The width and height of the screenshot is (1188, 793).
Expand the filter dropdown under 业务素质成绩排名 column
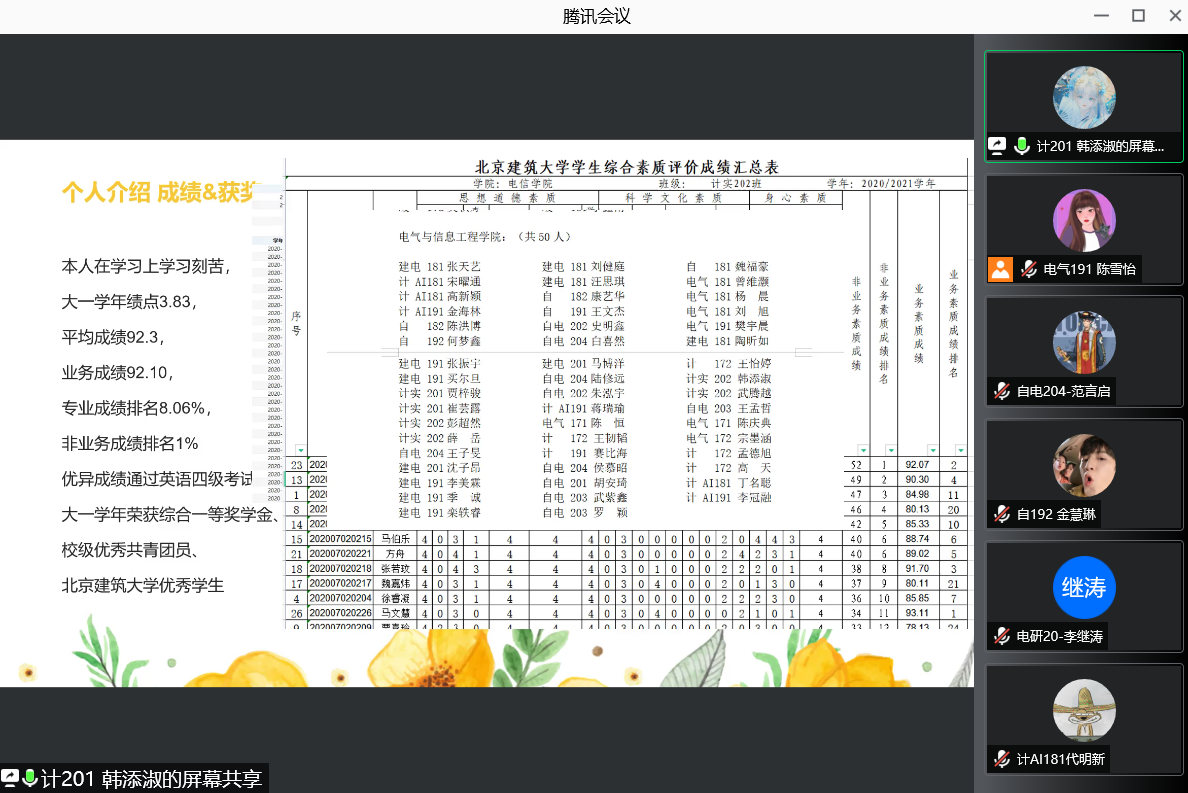(960, 450)
